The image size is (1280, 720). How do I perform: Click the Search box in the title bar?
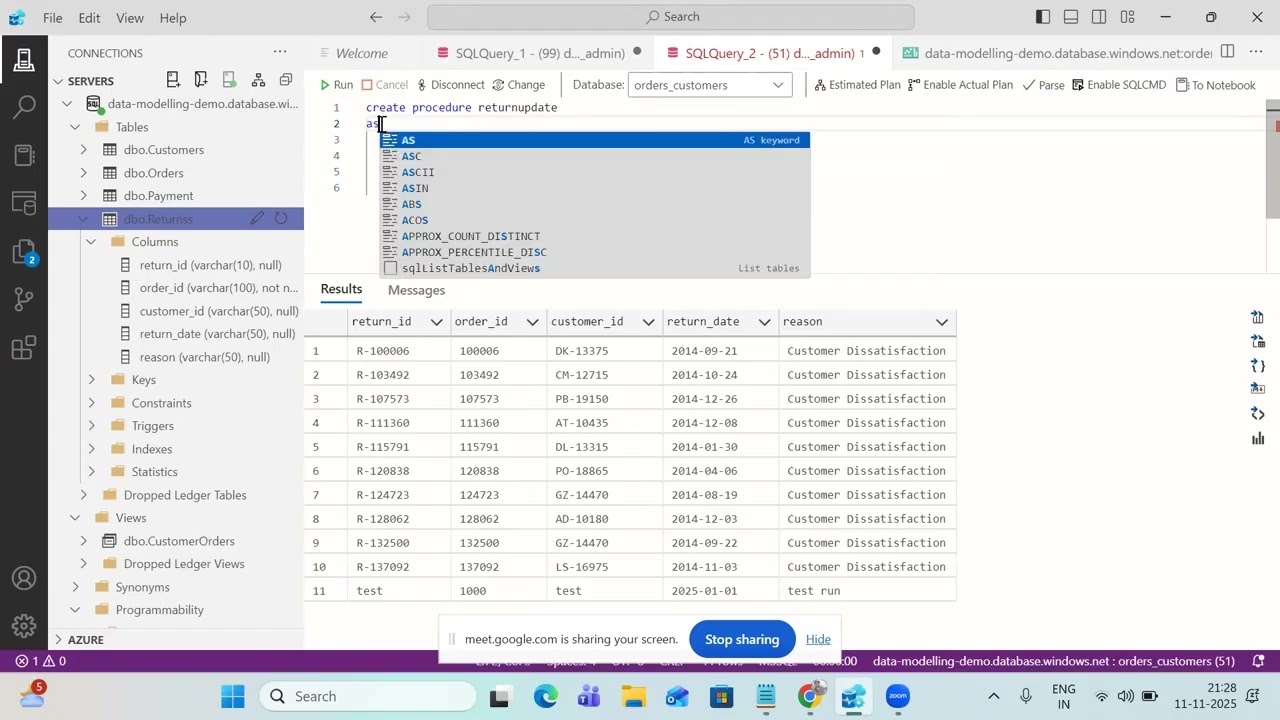point(671,17)
